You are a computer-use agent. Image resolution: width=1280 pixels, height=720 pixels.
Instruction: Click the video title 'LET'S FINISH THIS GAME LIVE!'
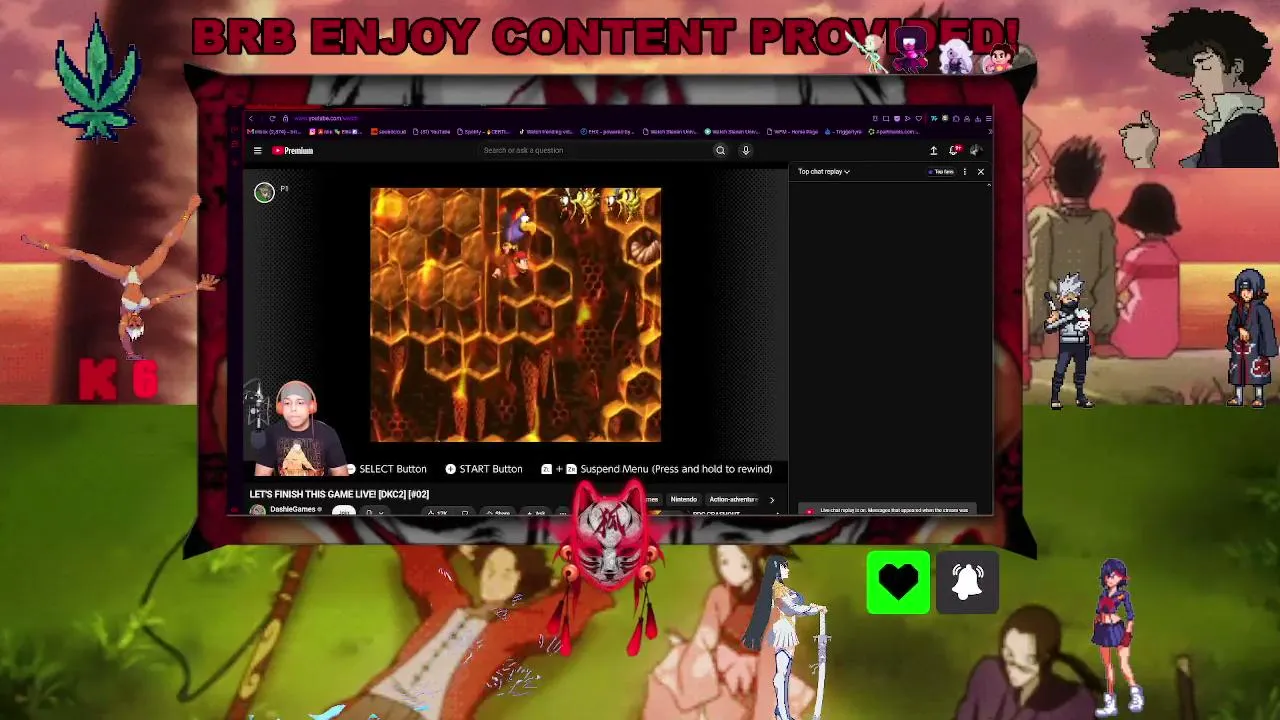coord(339,494)
